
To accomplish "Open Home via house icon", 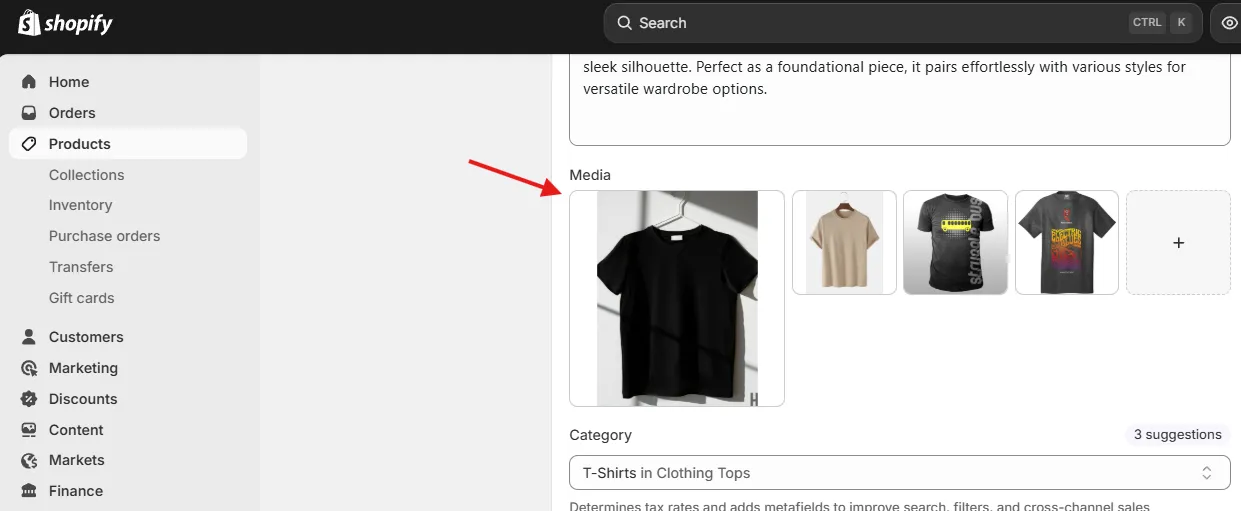I will pyautogui.click(x=29, y=82).
